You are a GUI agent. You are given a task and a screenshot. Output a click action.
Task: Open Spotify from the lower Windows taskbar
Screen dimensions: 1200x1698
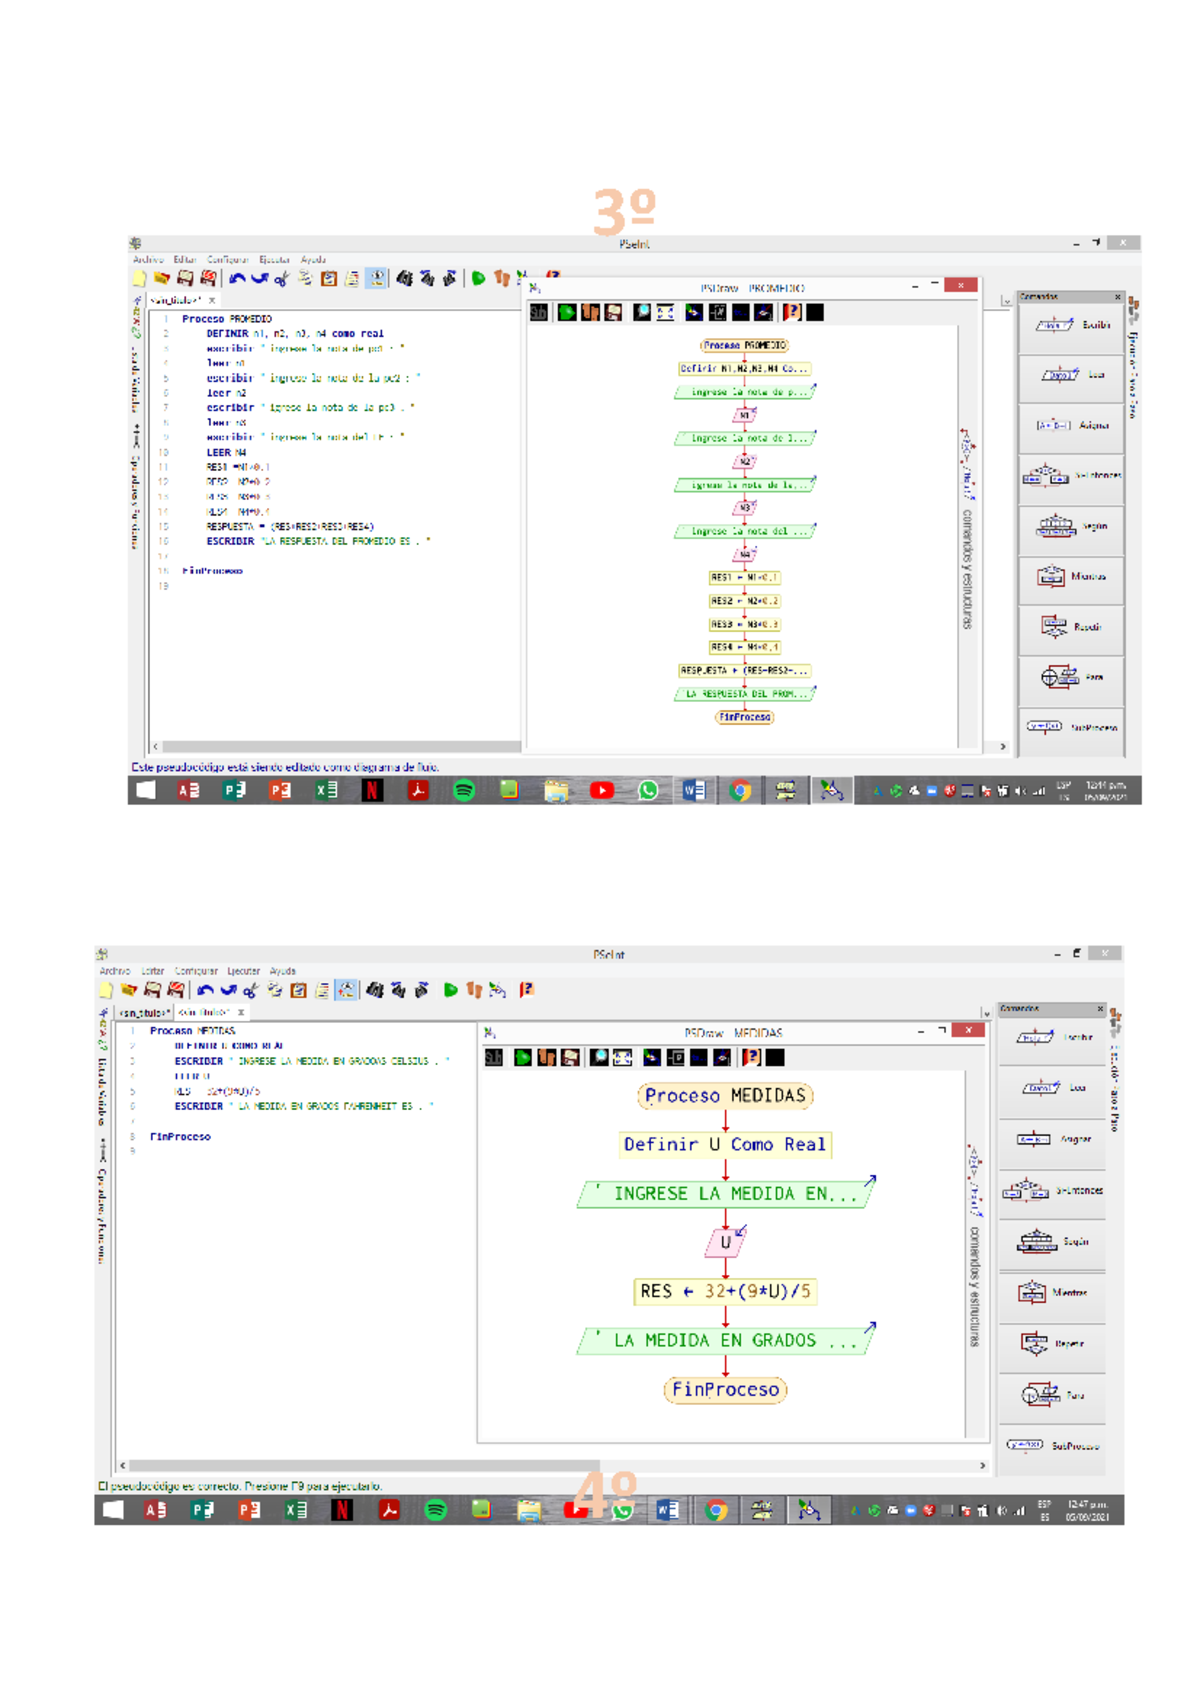(435, 1510)
